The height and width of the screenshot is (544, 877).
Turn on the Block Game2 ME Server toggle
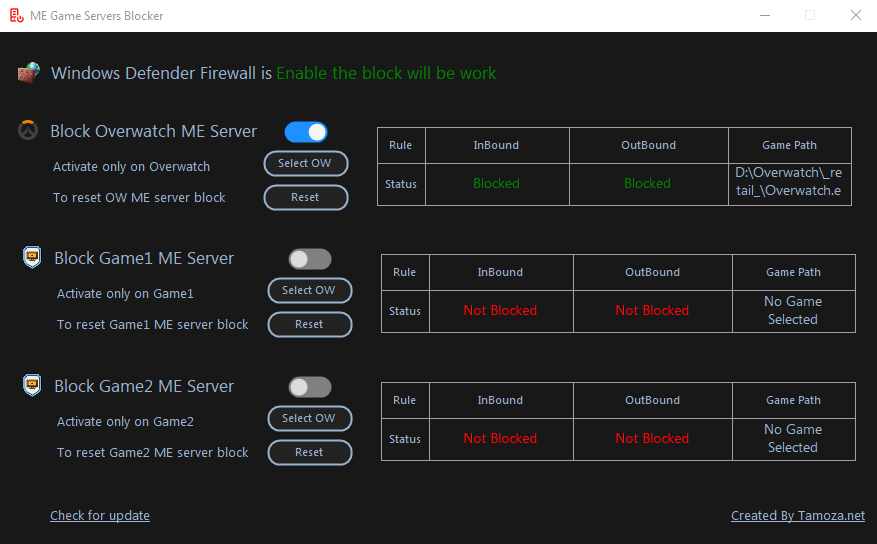tap(310, 387)
